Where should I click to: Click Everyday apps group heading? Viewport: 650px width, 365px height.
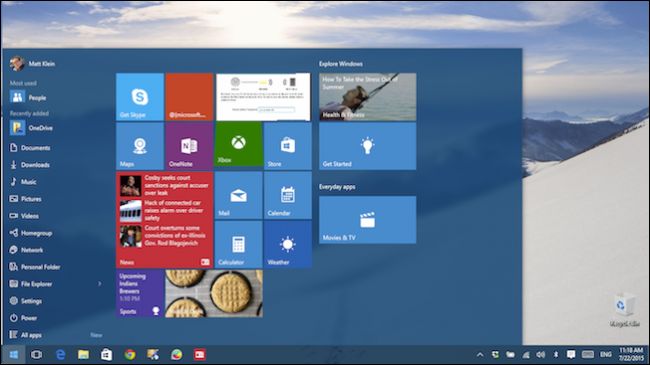337,187
